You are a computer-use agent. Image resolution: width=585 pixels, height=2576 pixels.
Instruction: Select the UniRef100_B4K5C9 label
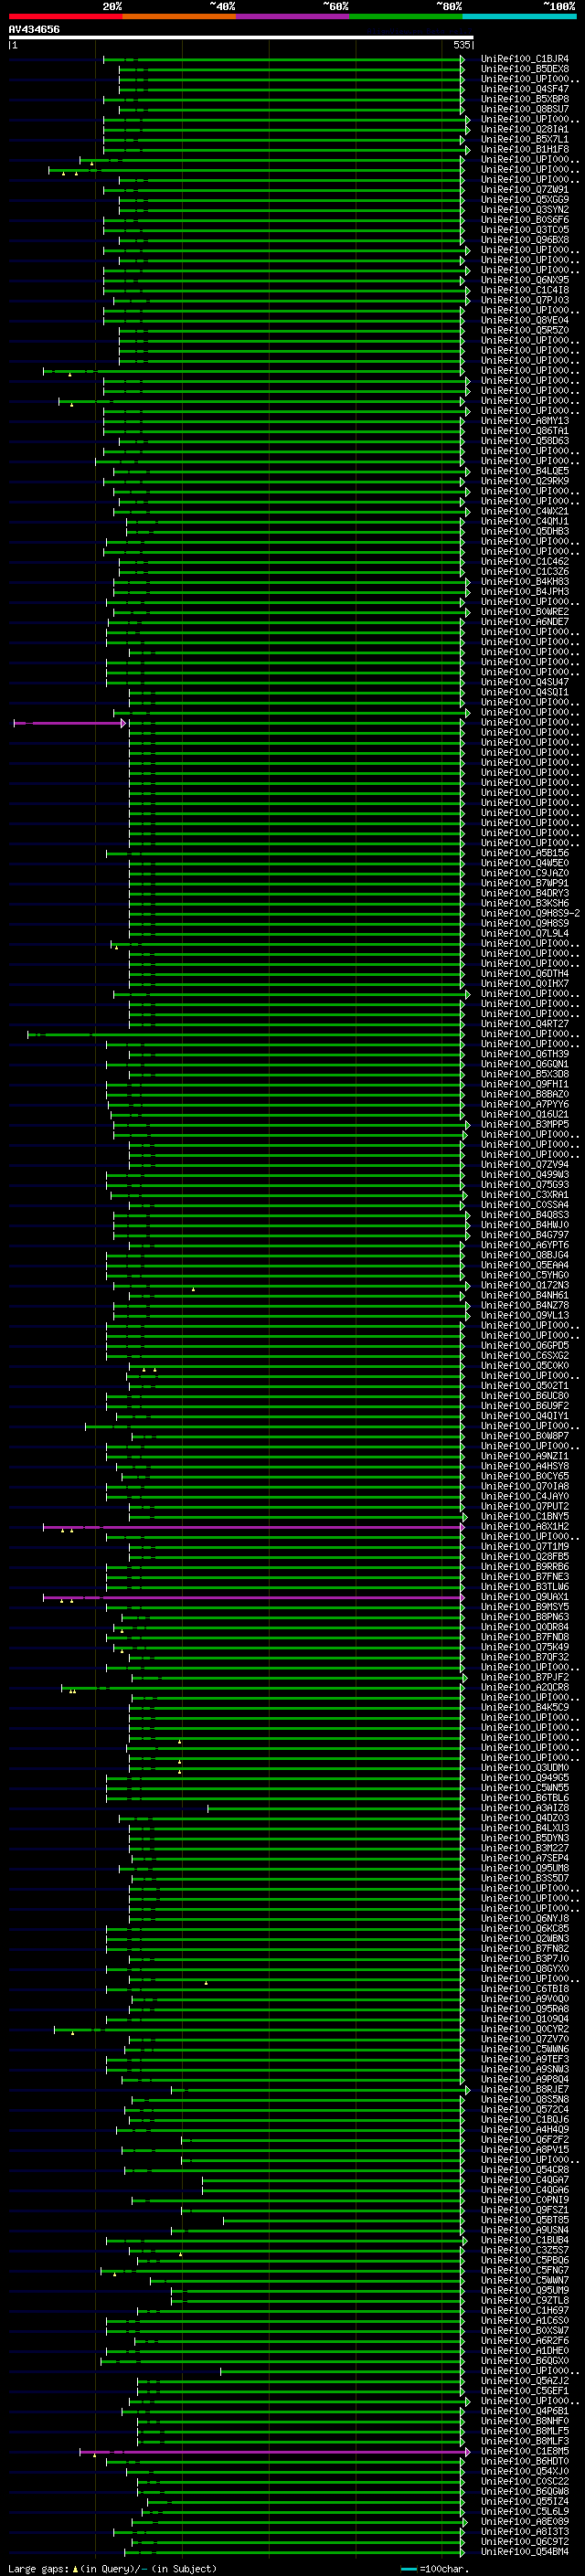525,1707
